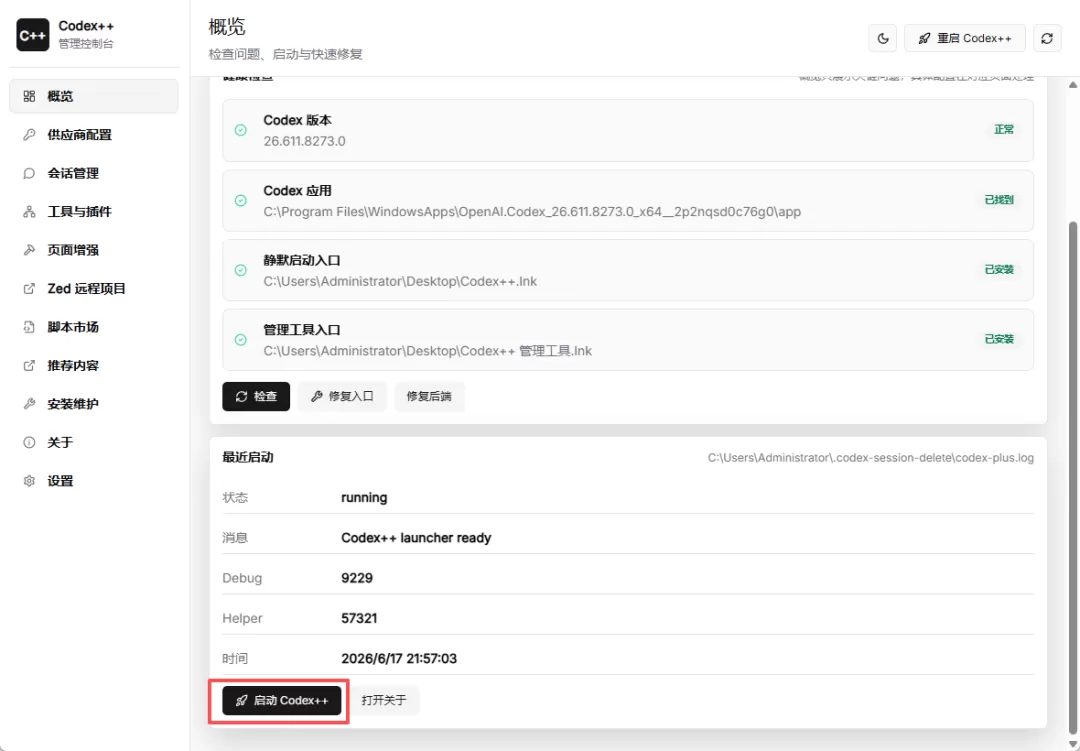Click the green check icon for 静默启动入口
Image resolution: width=1080 pixels, height=751 pixels.
click(240, 270)
